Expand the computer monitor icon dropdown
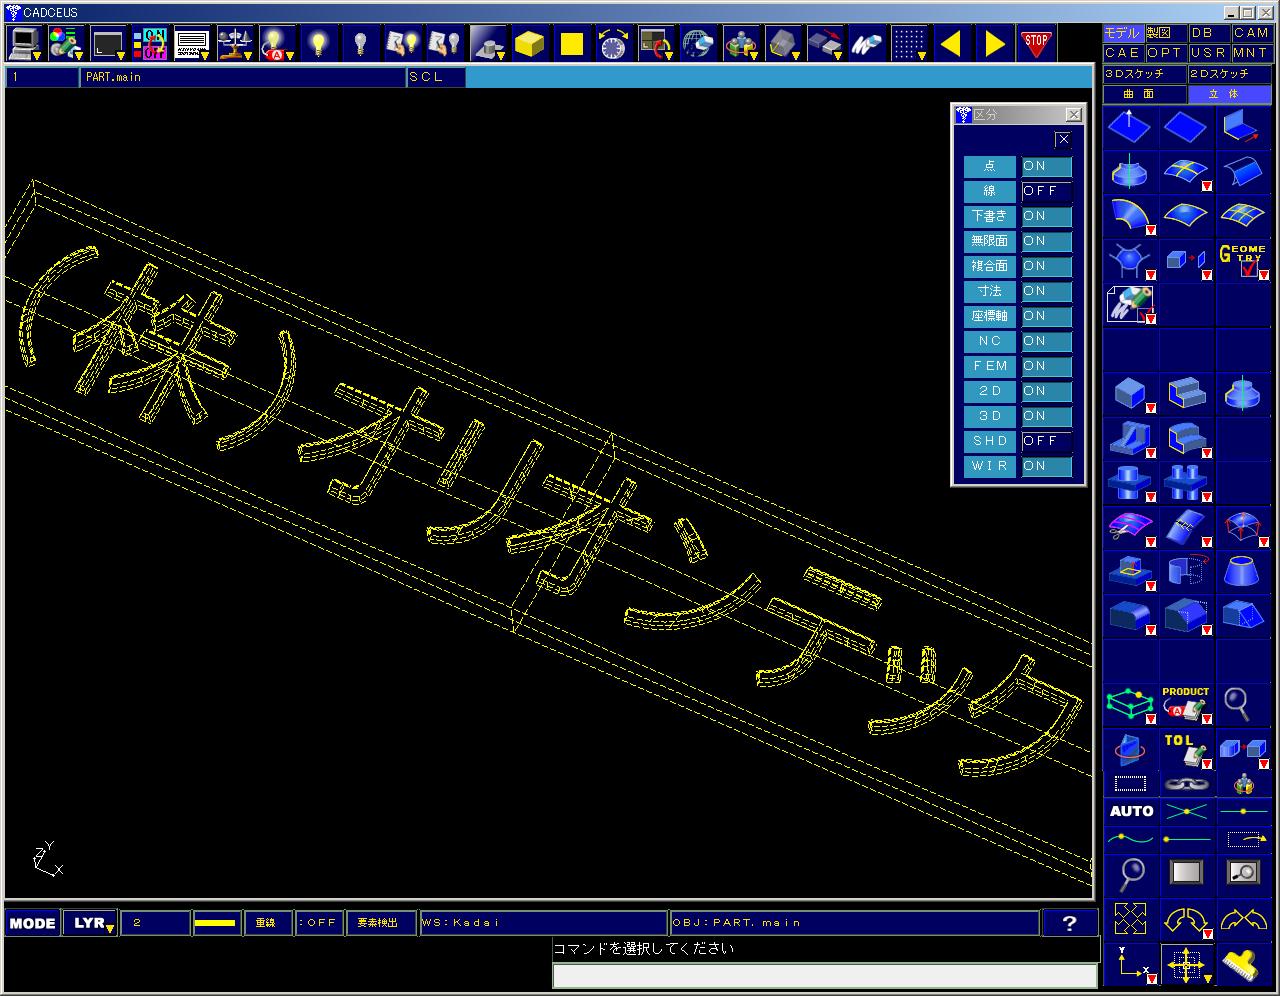Image resolution: width=1280 pixels, height=996 pixels. 36,55
